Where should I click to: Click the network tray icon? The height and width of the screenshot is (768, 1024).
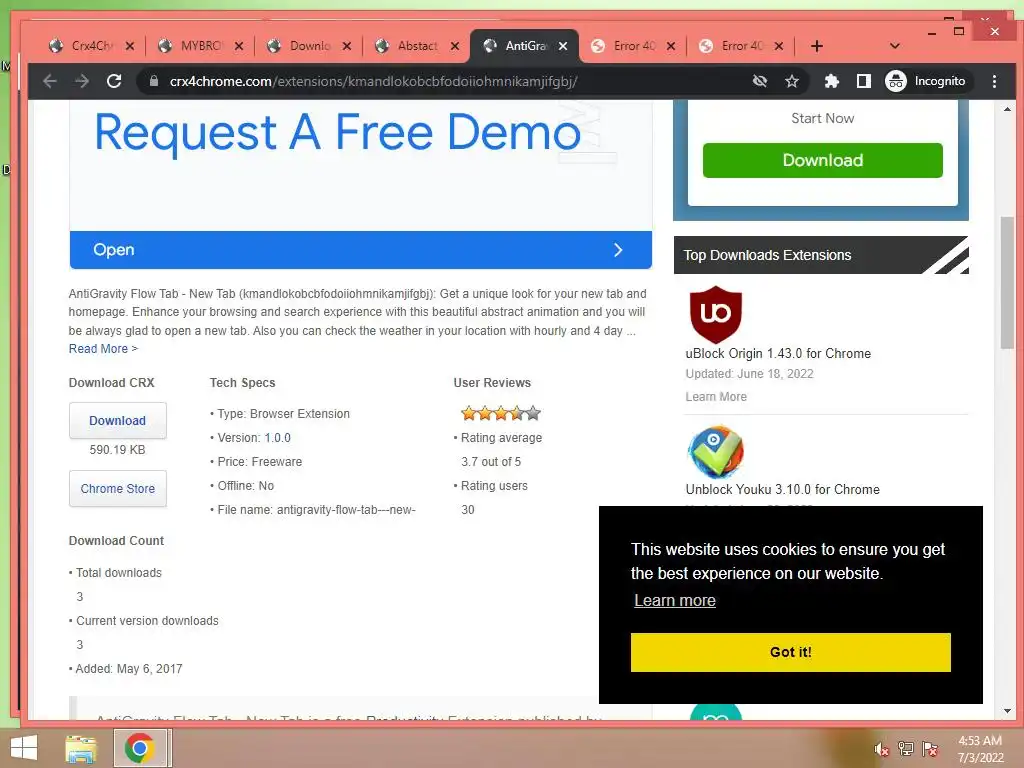pyautogui.click(x=906, y=749)
